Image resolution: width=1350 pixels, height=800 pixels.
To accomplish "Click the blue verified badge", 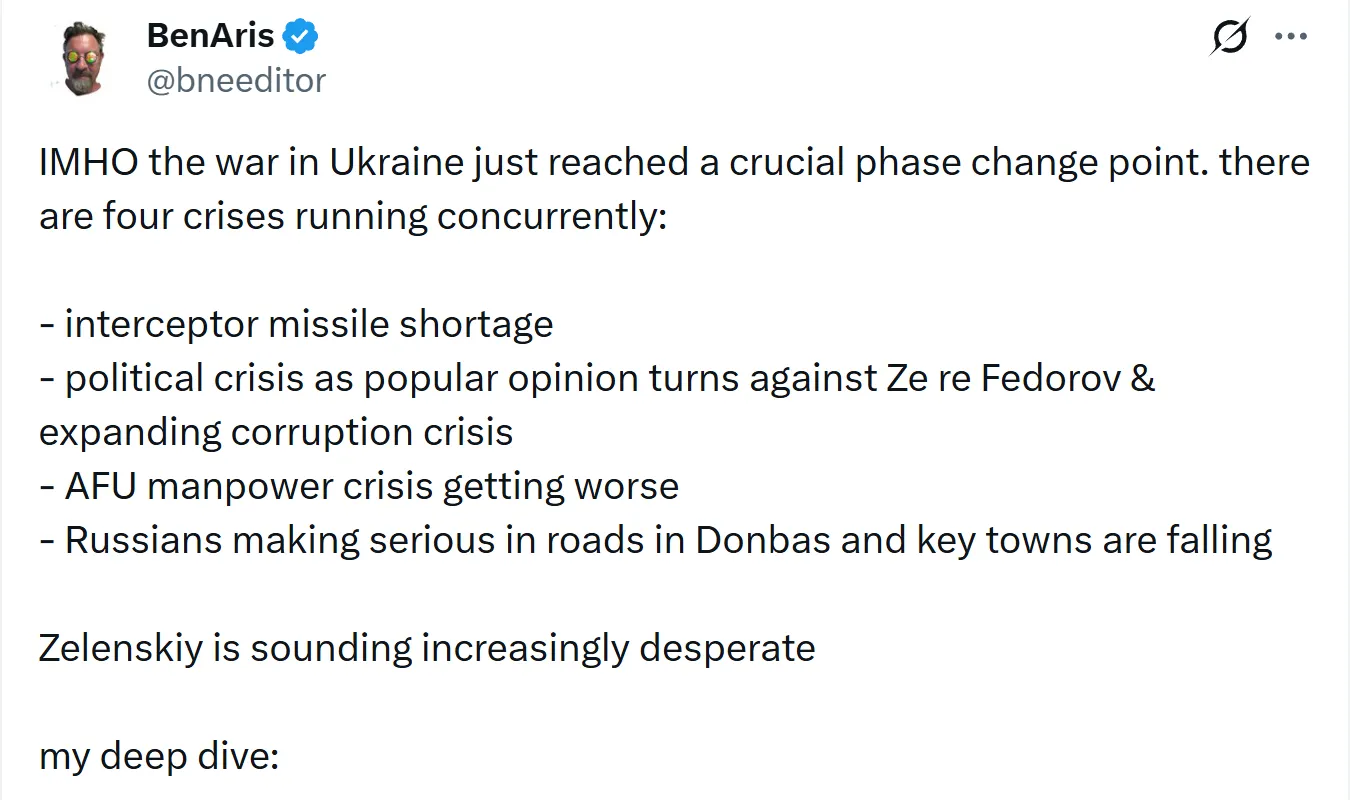I will tap(300, 37).
